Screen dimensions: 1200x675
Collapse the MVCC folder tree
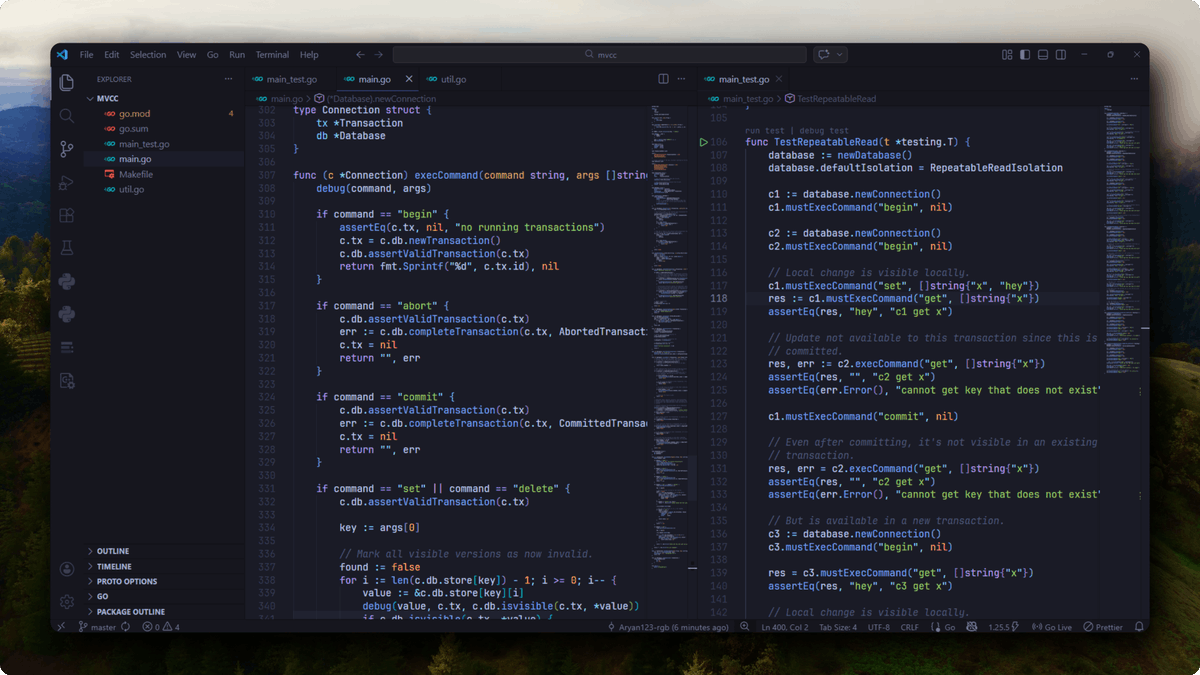(164, 98)
